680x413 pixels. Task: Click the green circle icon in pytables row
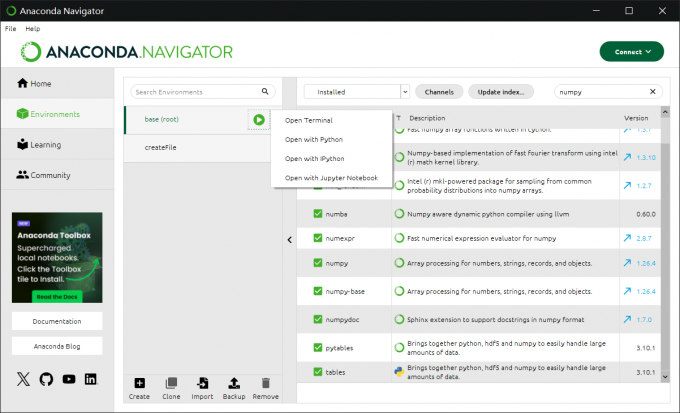click(399, 347)
